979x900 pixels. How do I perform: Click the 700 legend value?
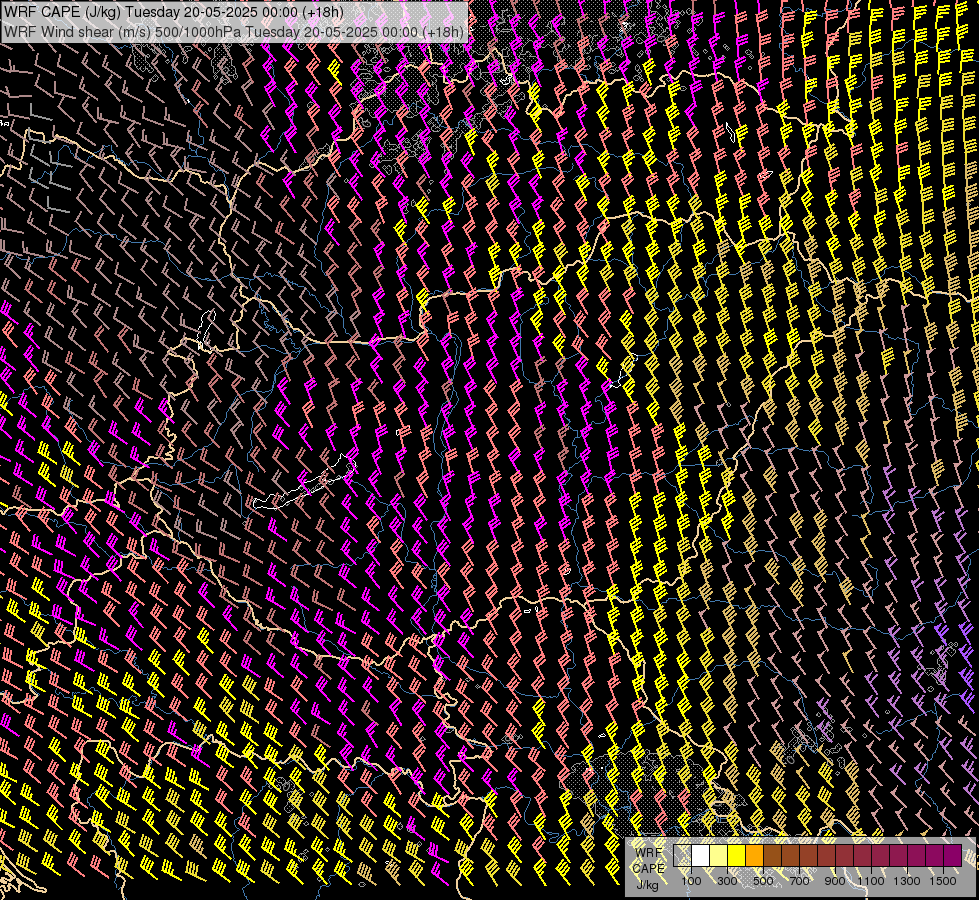pyautogui.click(x=799, y=881)
